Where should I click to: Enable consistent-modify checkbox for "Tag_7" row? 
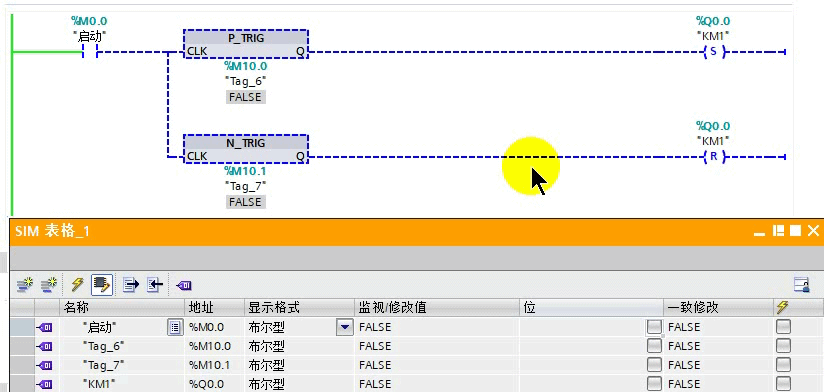click(783, 365)
